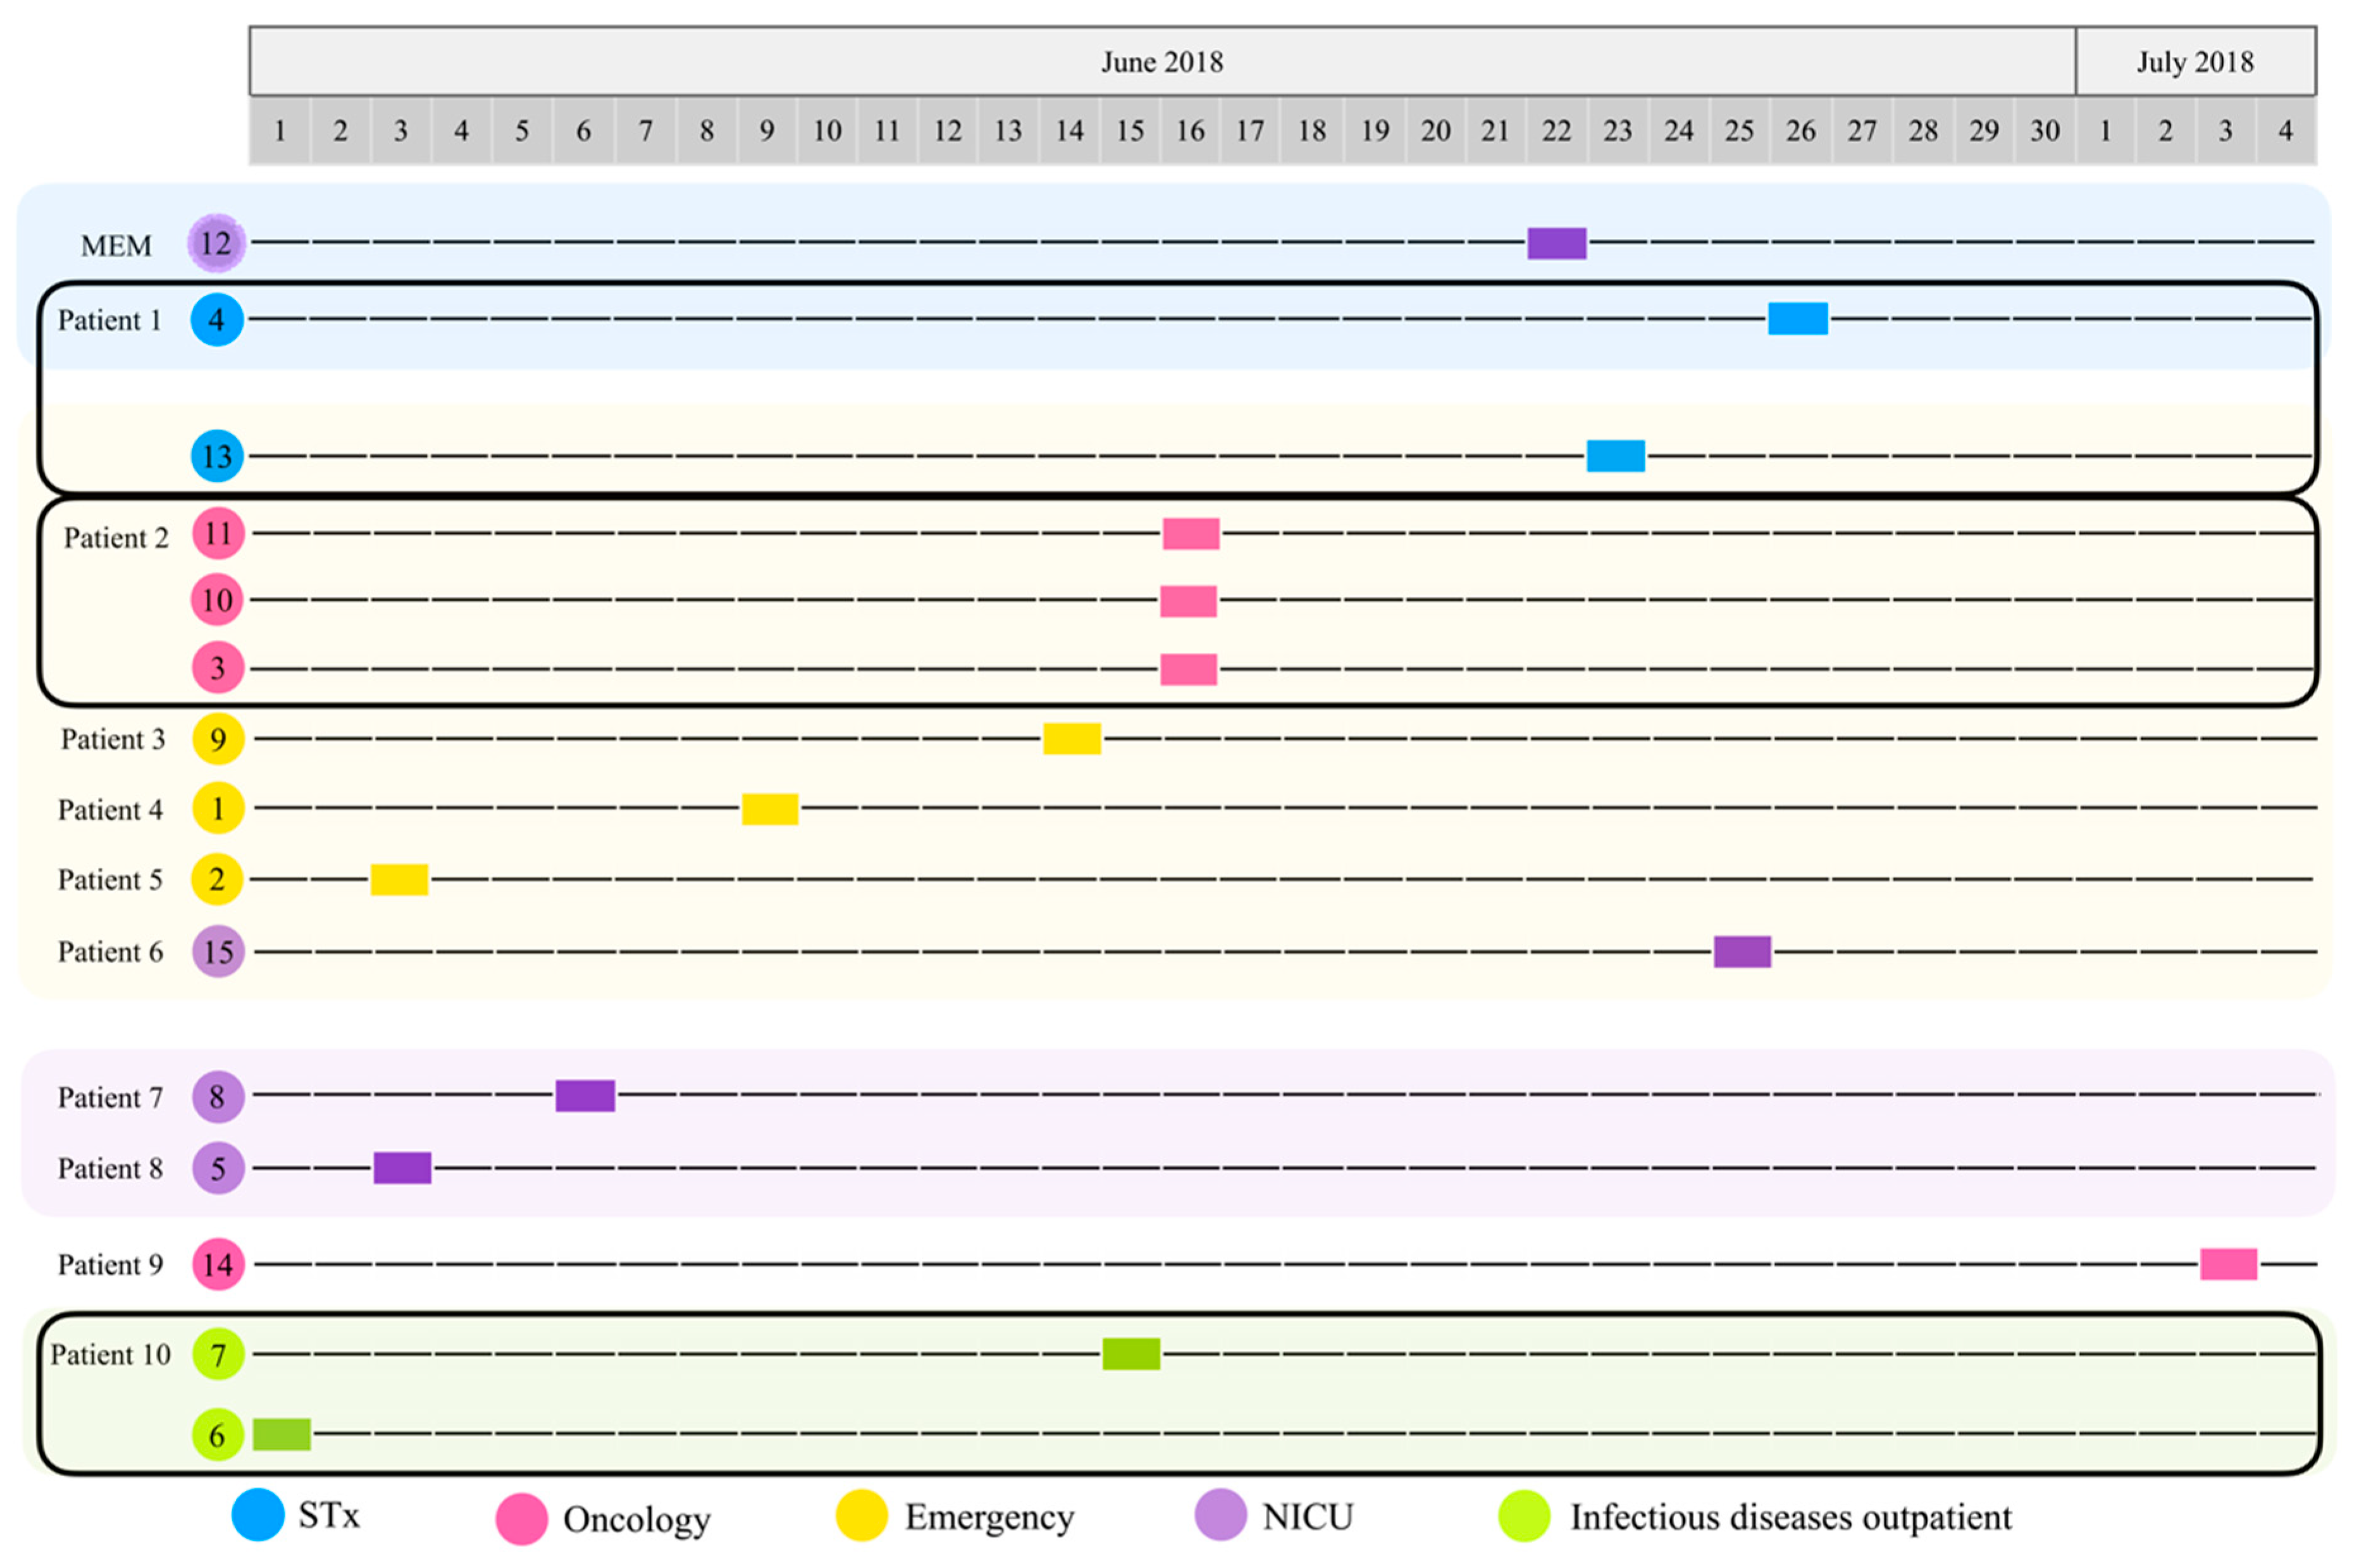Click the pink Patient 9 bar in July

(2228, 1264)
